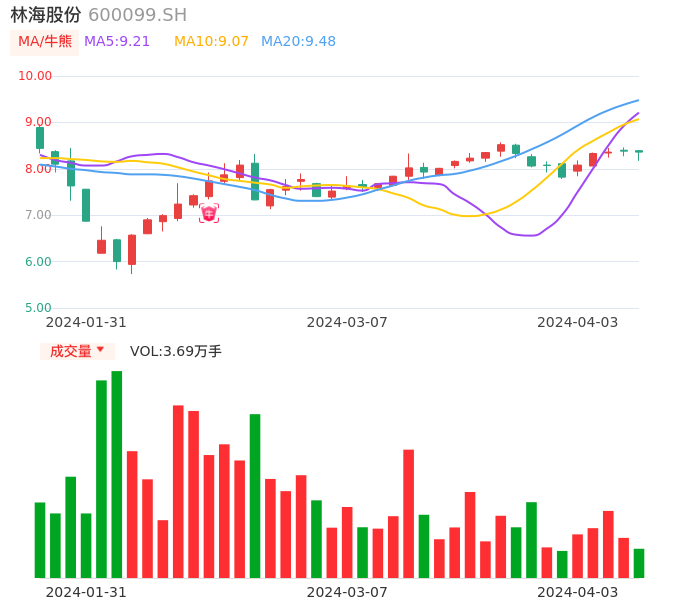Click the 5.00 price axis label
Viewport: 686px width, 606px height.
[39, 308]
